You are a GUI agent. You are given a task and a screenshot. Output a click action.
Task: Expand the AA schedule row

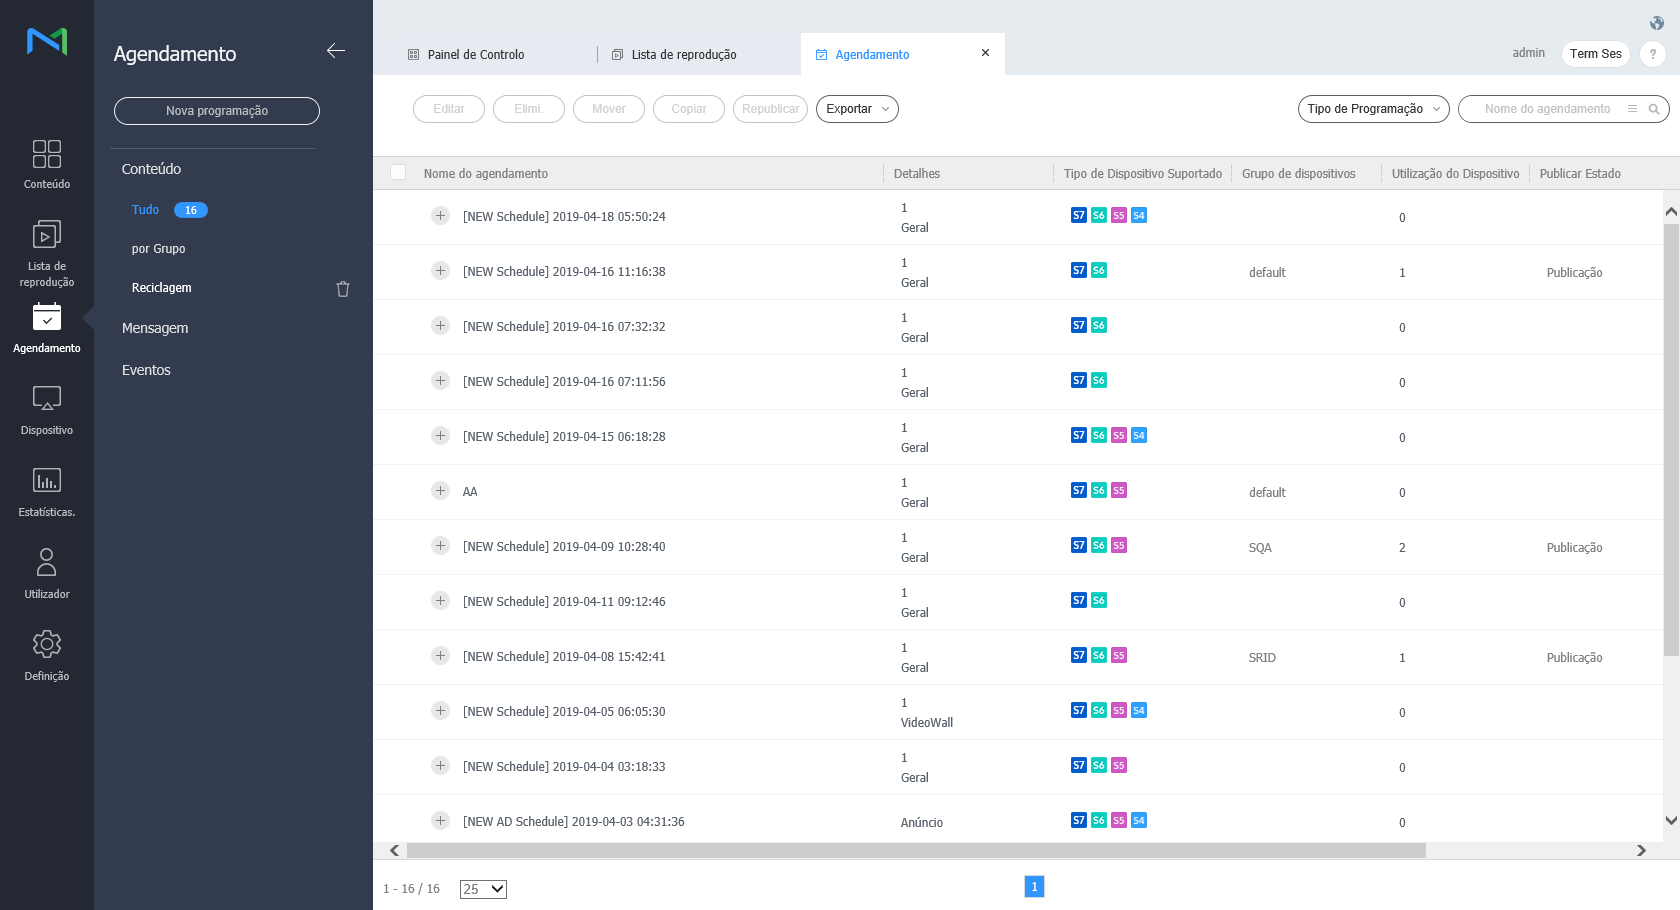(x=440, y=491)
